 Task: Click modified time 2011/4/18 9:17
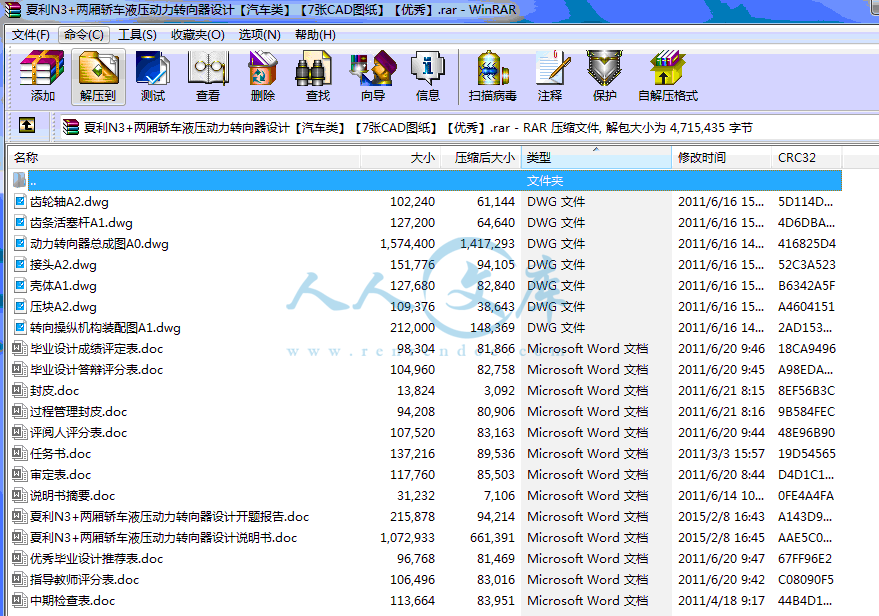tap(721, 600)
